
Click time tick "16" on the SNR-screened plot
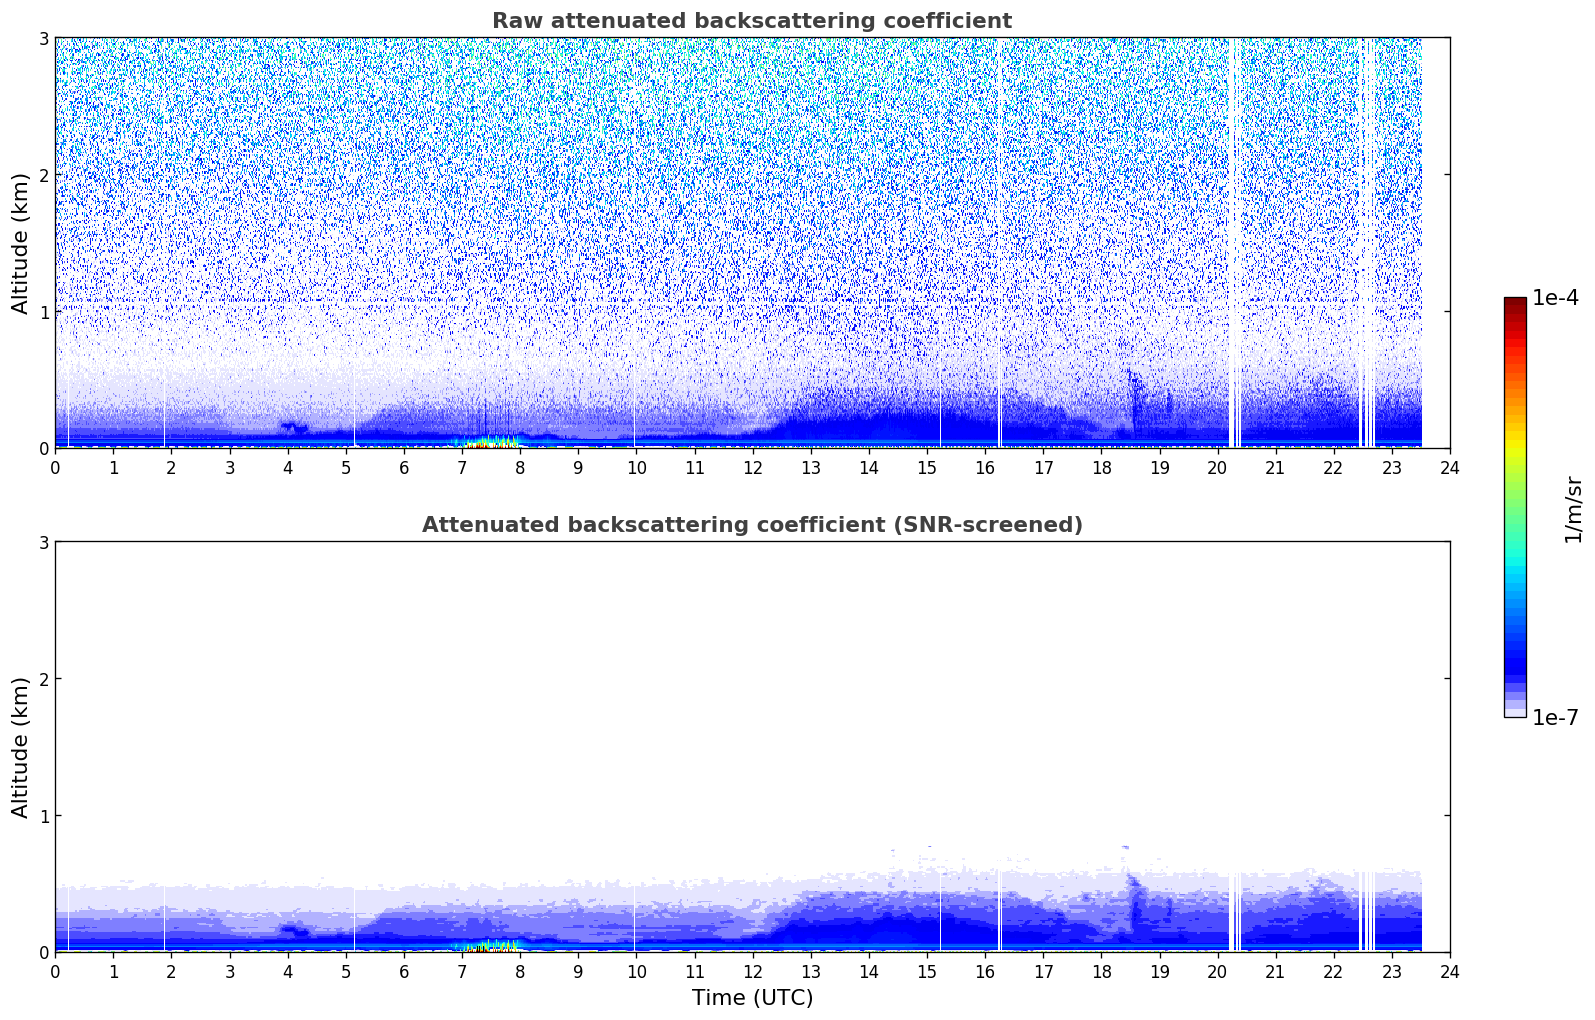click(985, 971)
